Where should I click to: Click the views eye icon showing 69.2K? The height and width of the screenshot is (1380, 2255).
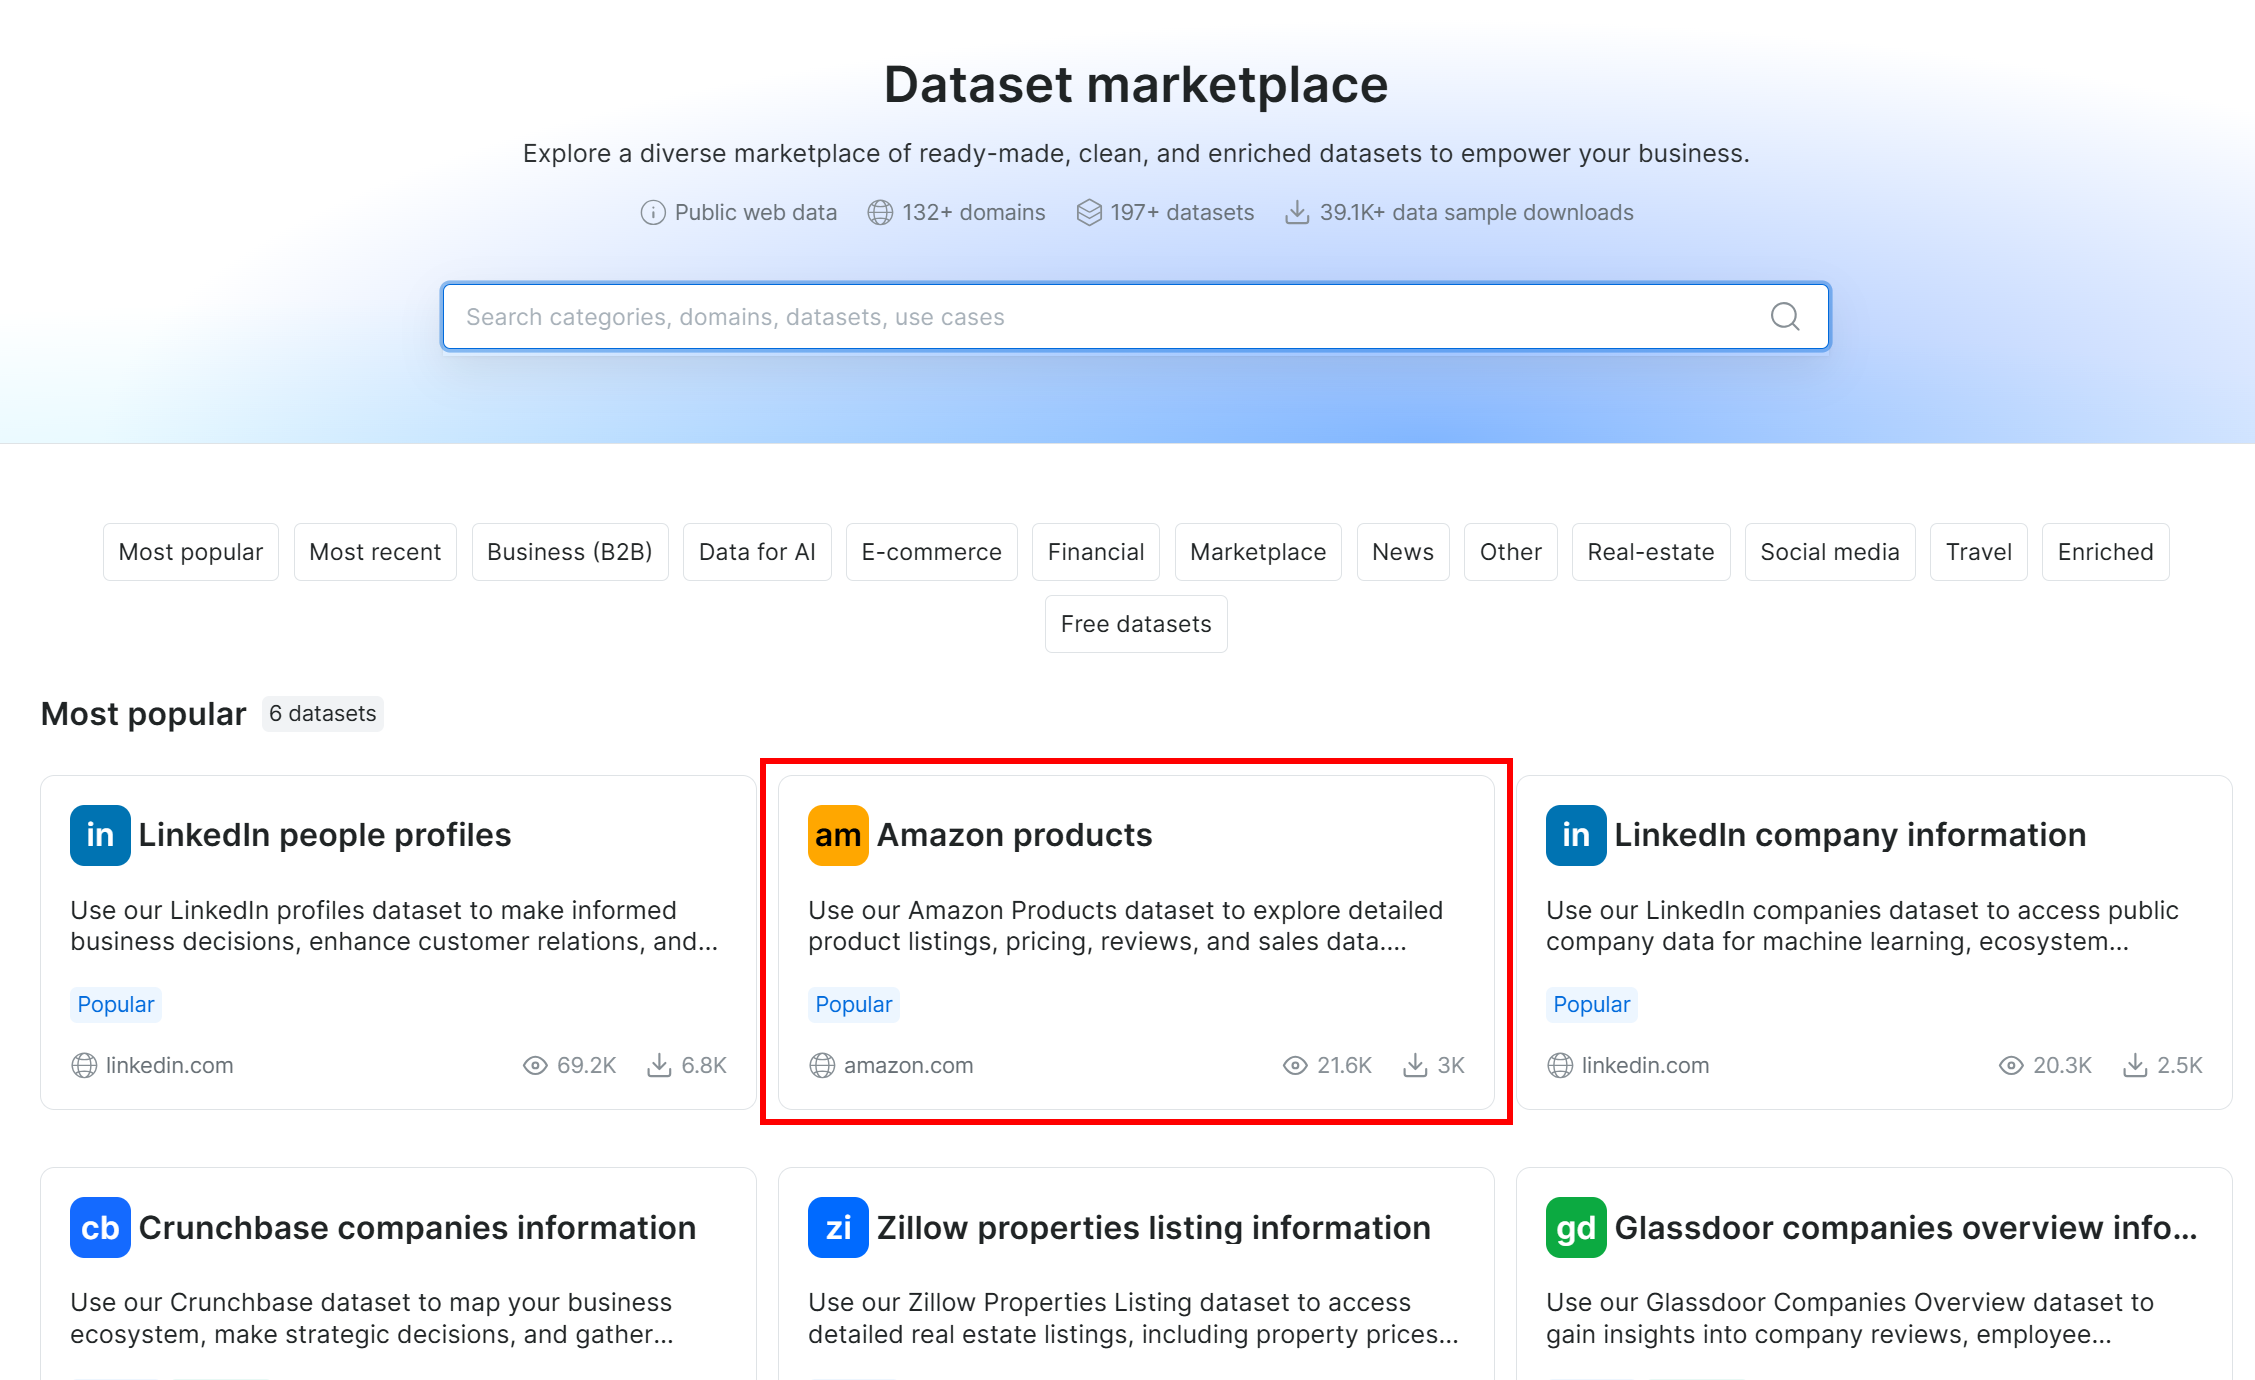click(534, 1065)
